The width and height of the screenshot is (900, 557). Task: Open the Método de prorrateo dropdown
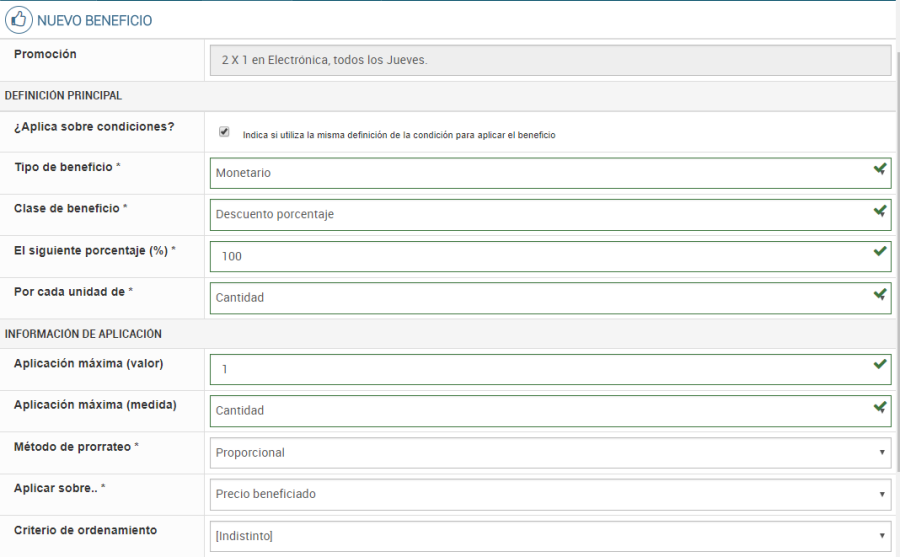pyautogui.click(x=550, y=453)
